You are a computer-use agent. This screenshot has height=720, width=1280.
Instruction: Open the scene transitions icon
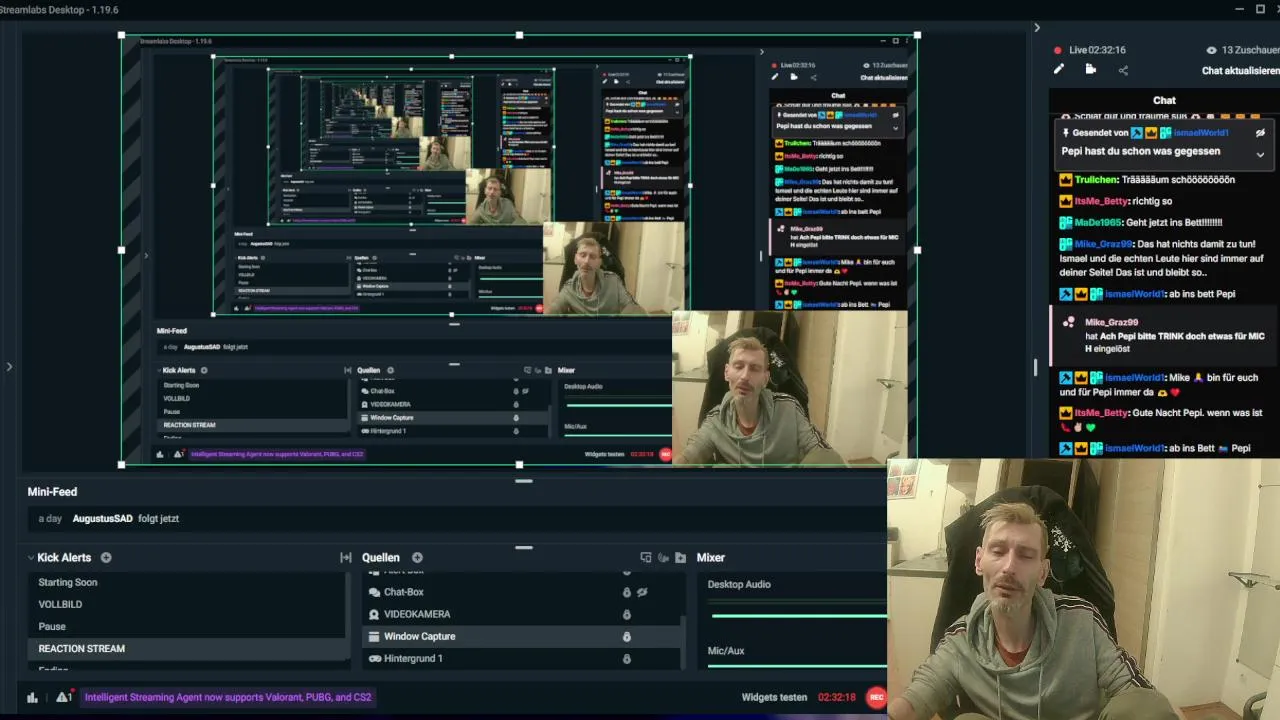pos(345,558)
